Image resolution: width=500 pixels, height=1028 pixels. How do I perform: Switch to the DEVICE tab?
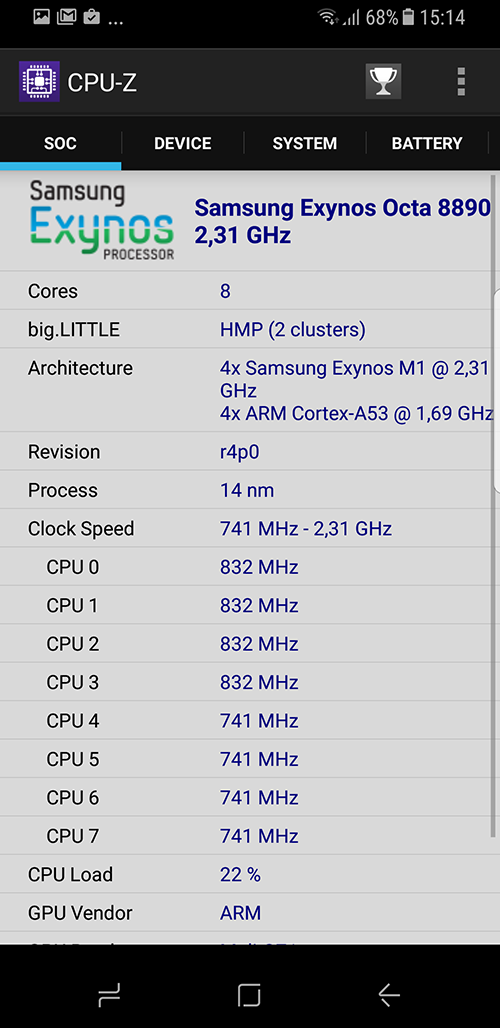tap(183, 144)
